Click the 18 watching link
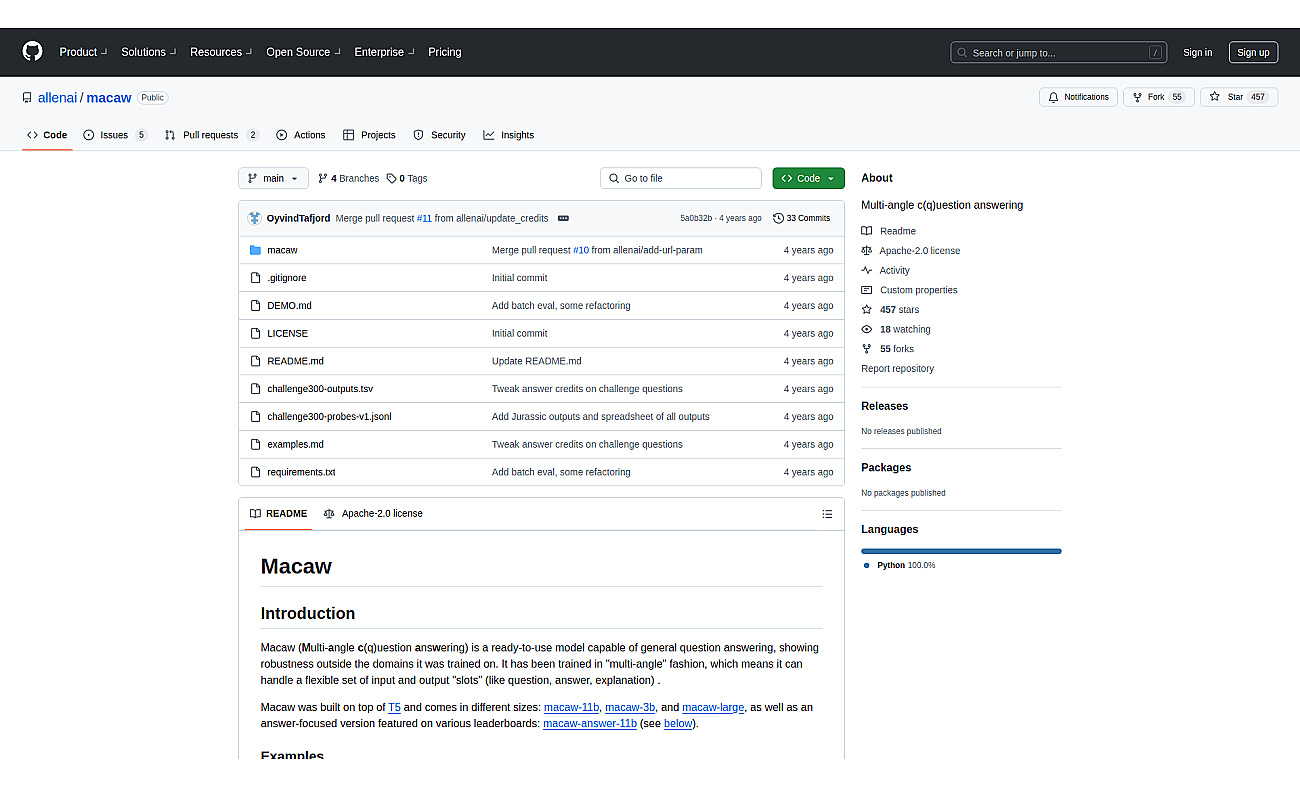This screenshot has width=1300, height=788. [x=905, y=329]
